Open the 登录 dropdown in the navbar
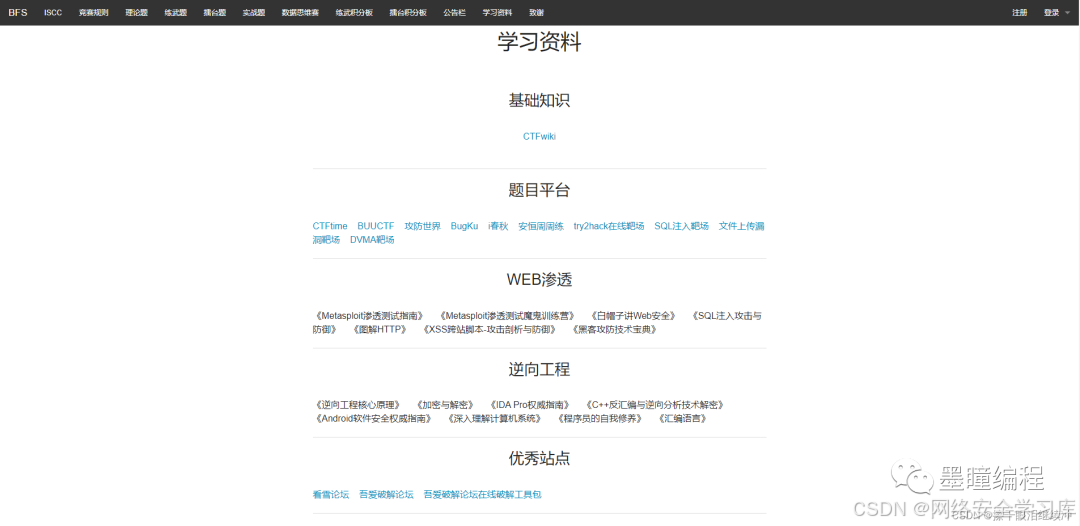The height and width of the screenshot is (526, 1080). 1056,12
